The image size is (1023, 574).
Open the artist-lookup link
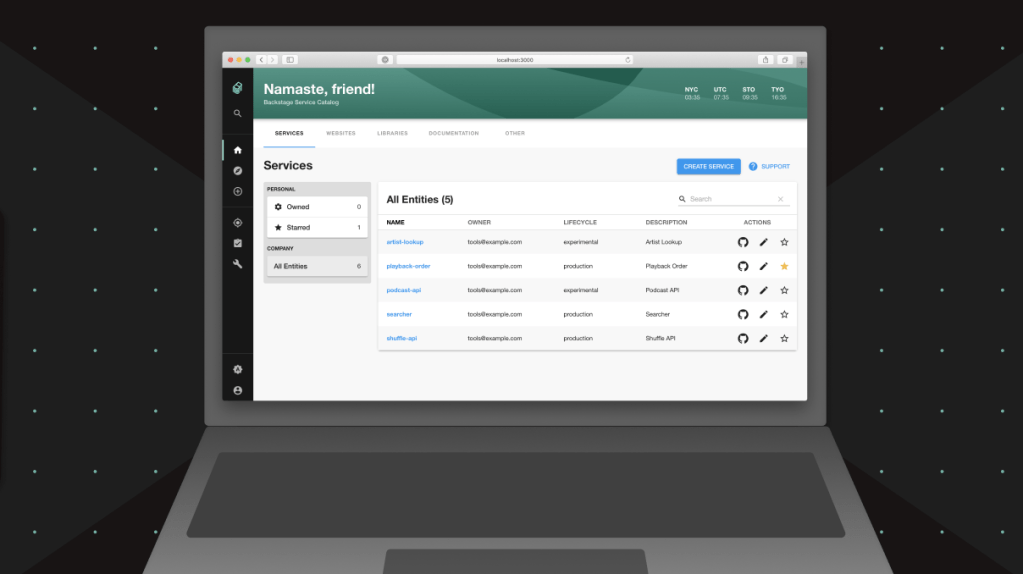(x=405, y=242)
